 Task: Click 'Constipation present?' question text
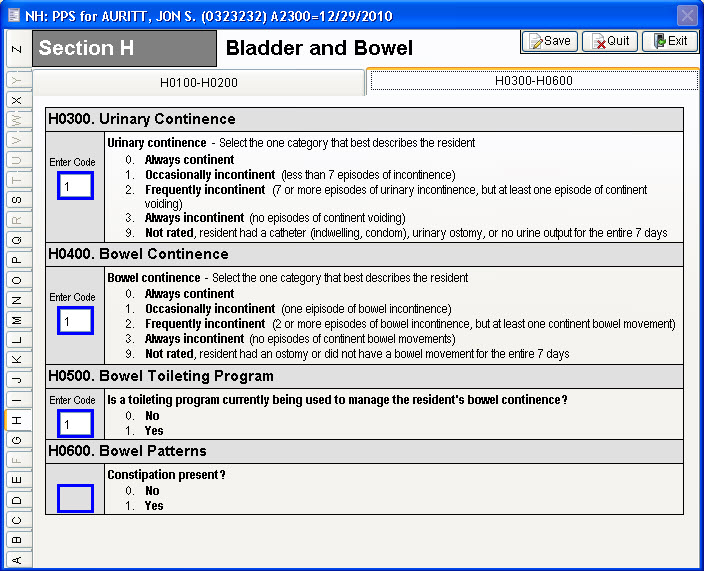tap(166, 475)
